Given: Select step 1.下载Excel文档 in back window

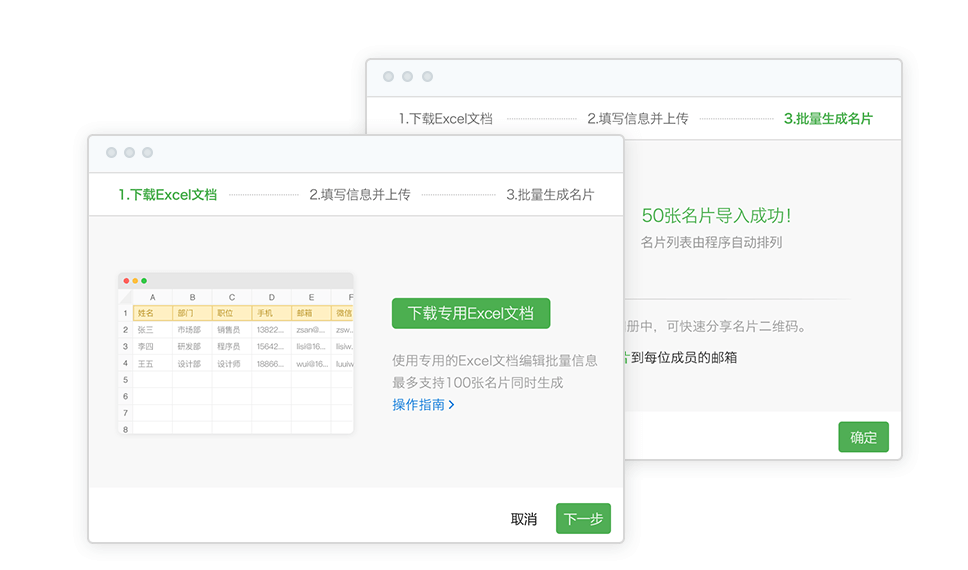Looking at the screenshot, I should point(445,119).
